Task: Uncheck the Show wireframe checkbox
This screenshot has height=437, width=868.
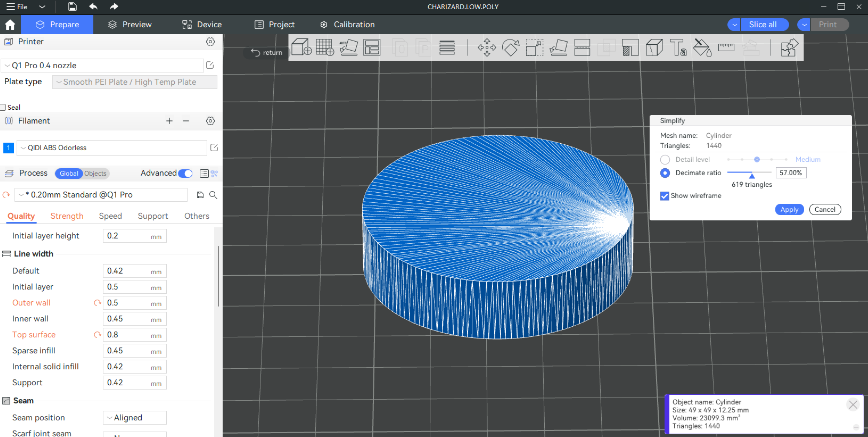Action: [x=665, y=196]
